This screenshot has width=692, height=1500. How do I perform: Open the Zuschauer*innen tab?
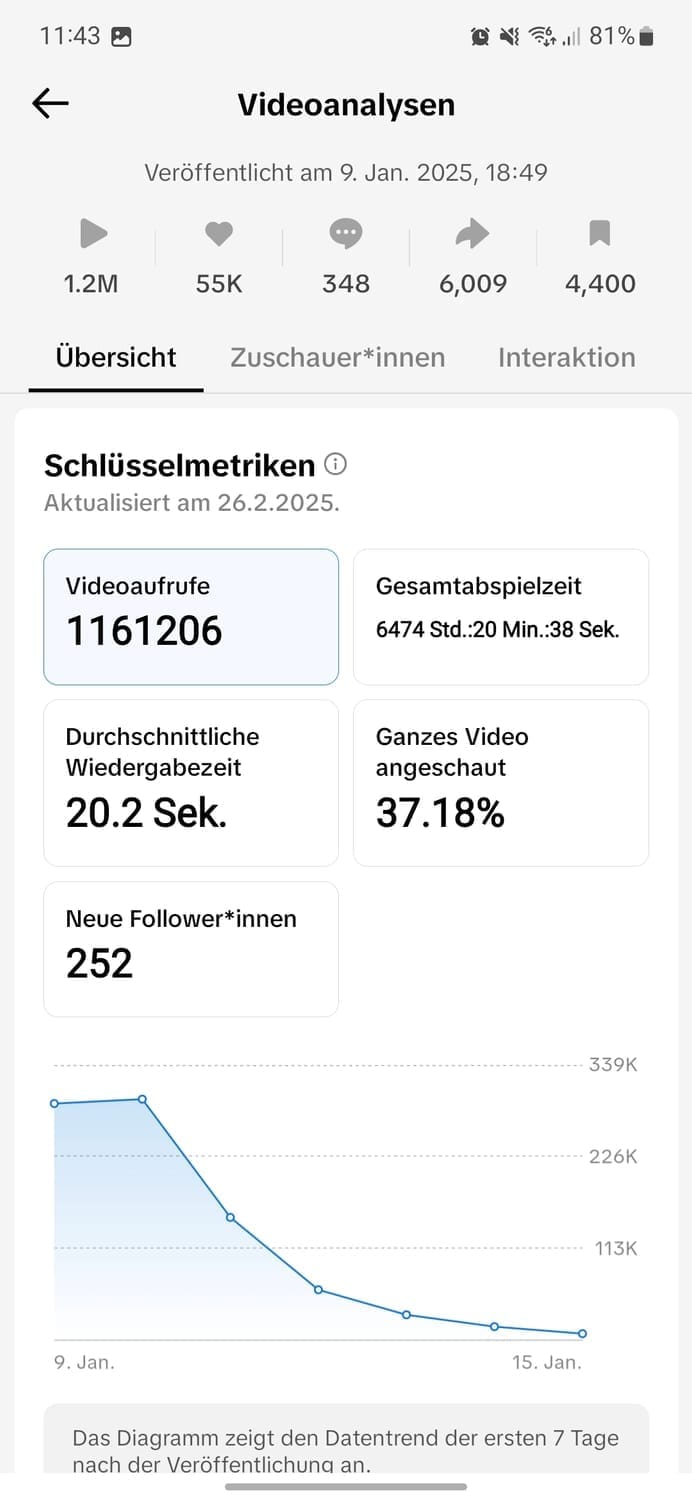338,358
